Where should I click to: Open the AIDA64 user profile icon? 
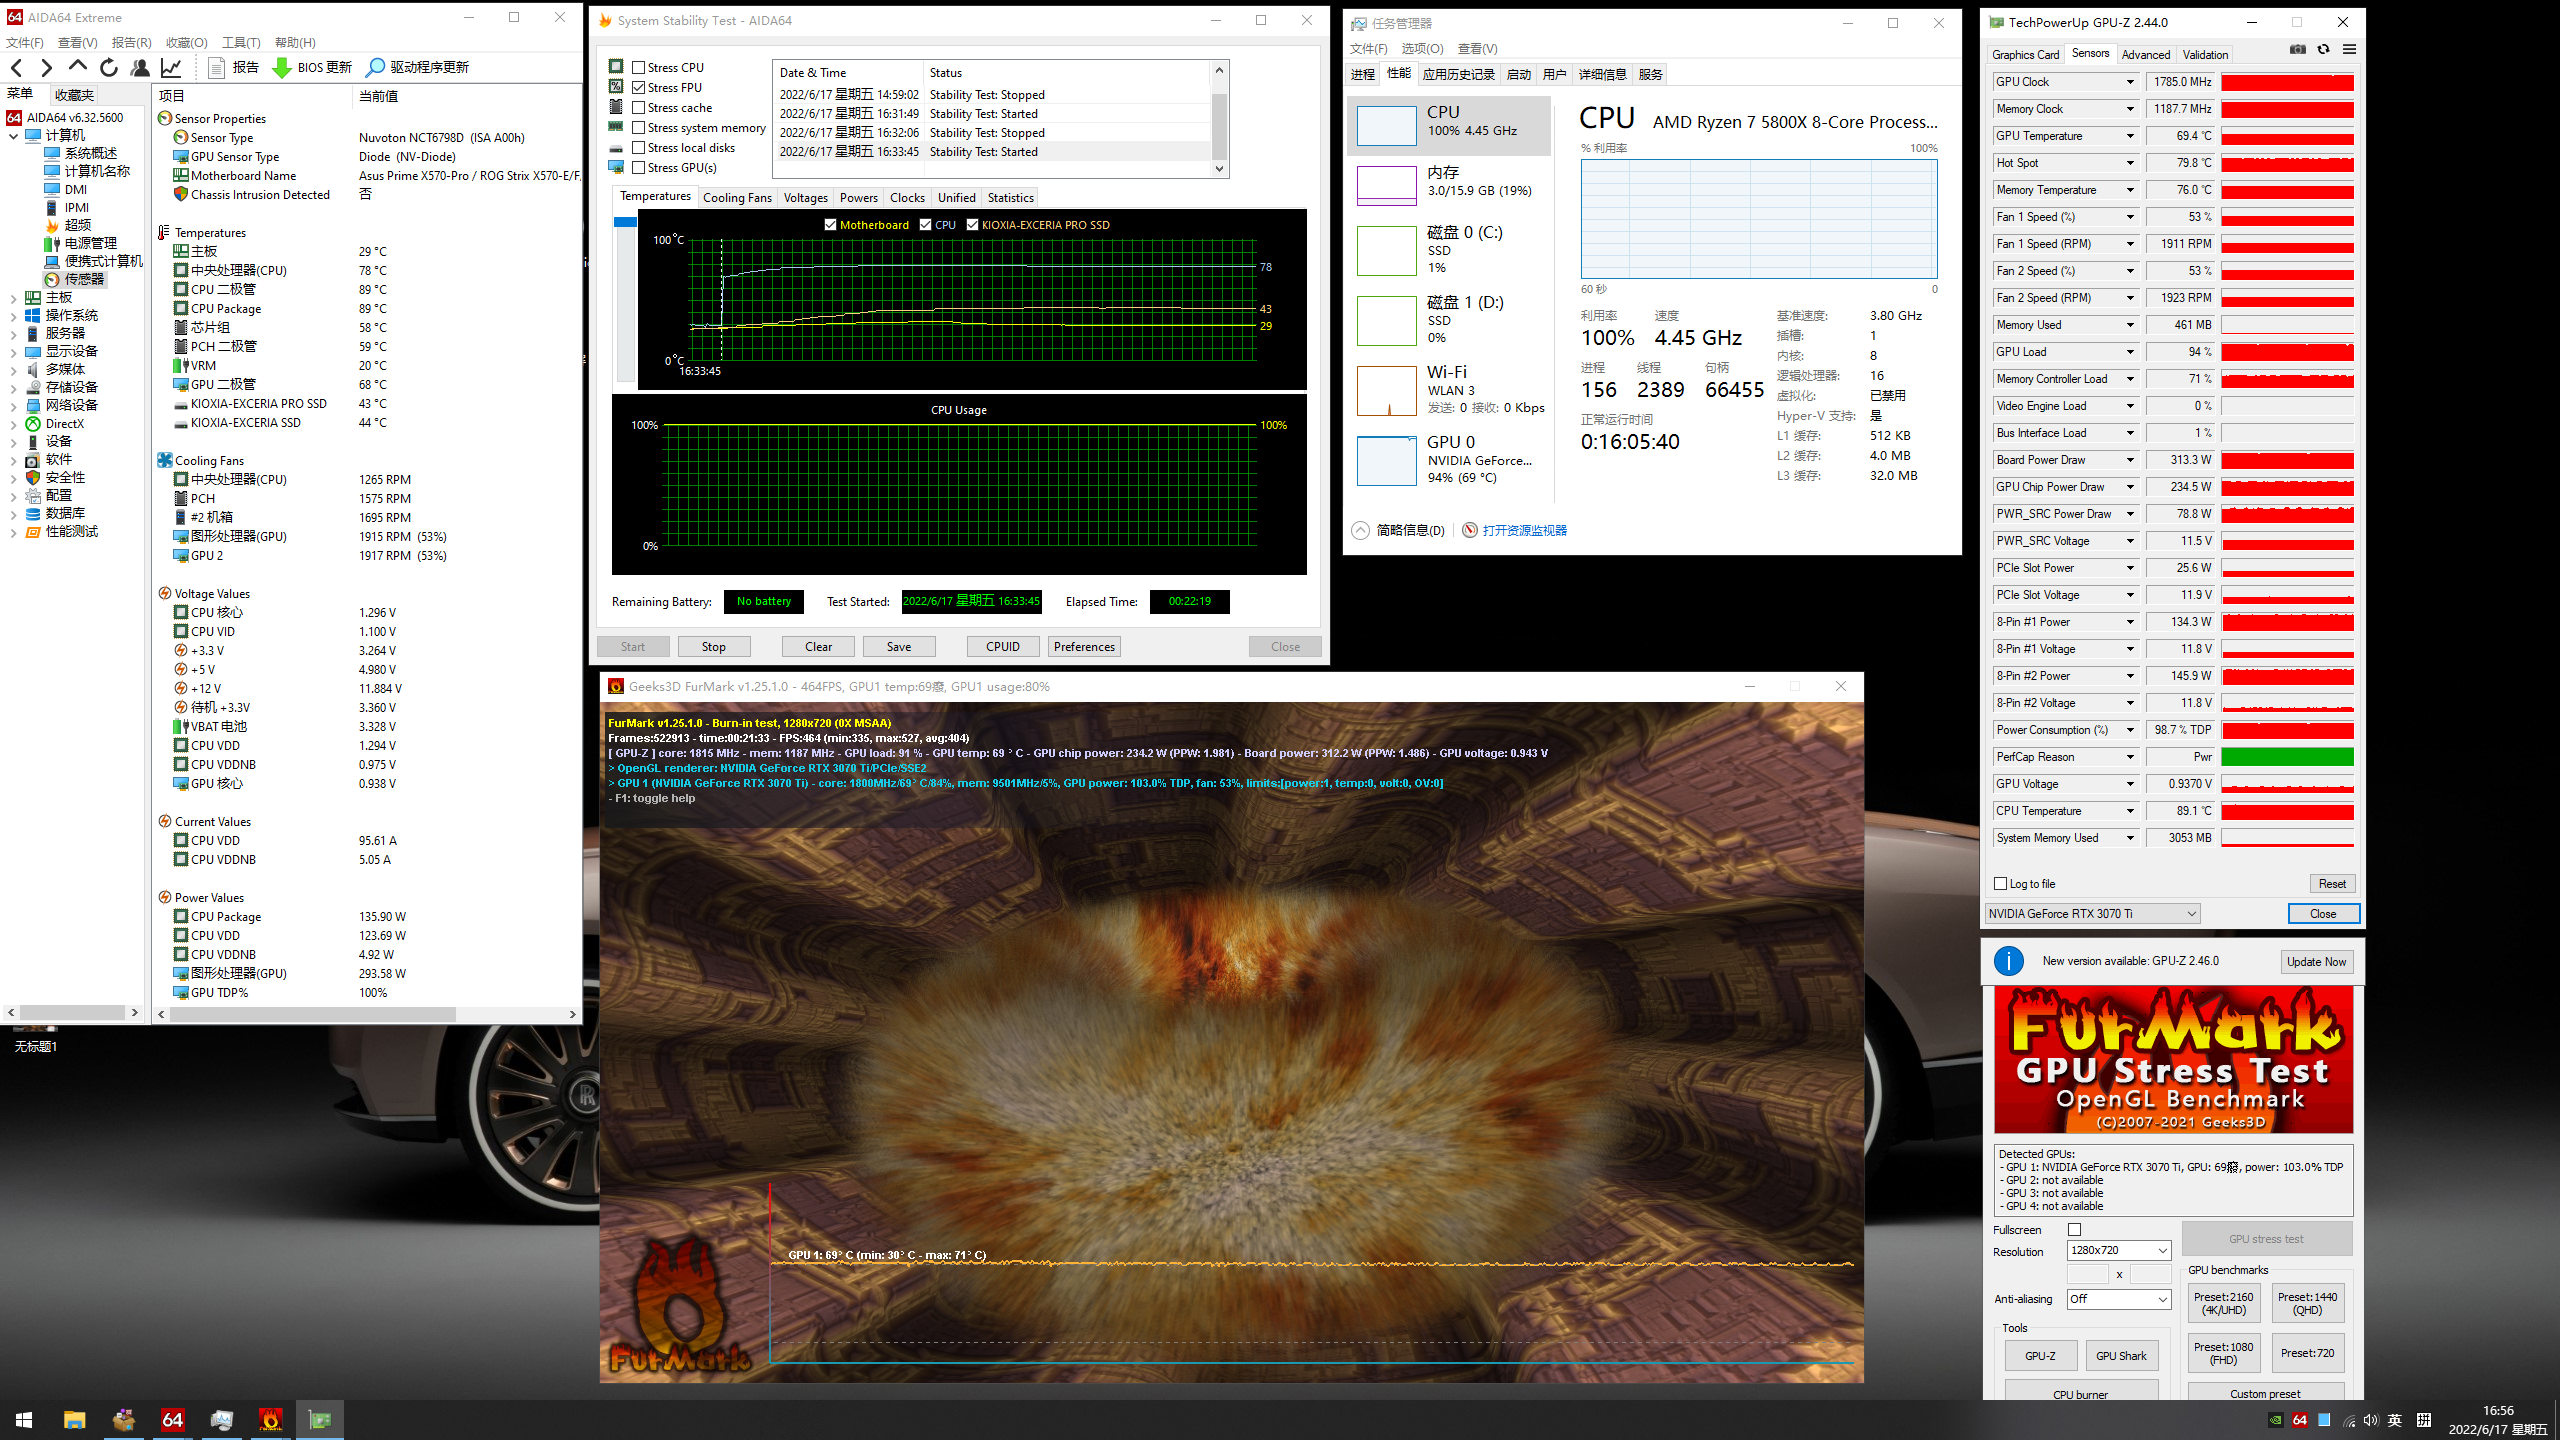pyautogui.click(x=140, y=67)
